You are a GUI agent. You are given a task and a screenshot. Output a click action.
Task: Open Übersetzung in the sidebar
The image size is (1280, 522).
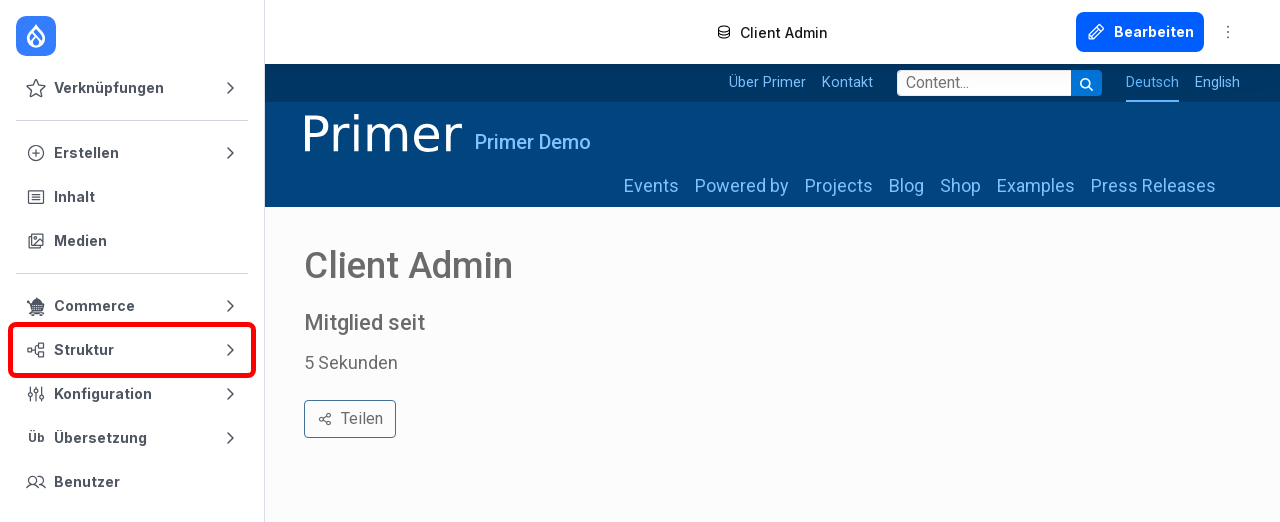(x=132, y=438)
